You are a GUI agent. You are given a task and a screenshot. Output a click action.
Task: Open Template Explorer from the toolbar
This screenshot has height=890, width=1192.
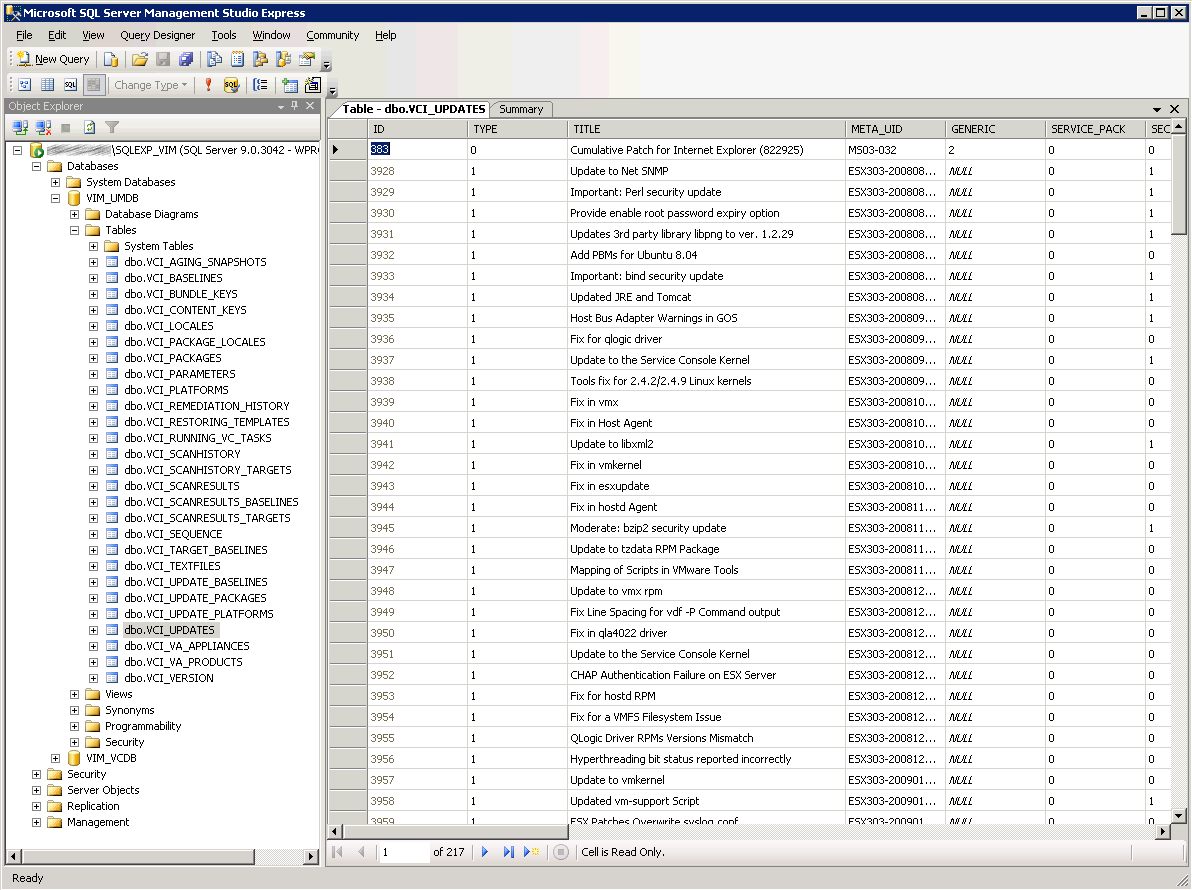[x=284, y=59]
